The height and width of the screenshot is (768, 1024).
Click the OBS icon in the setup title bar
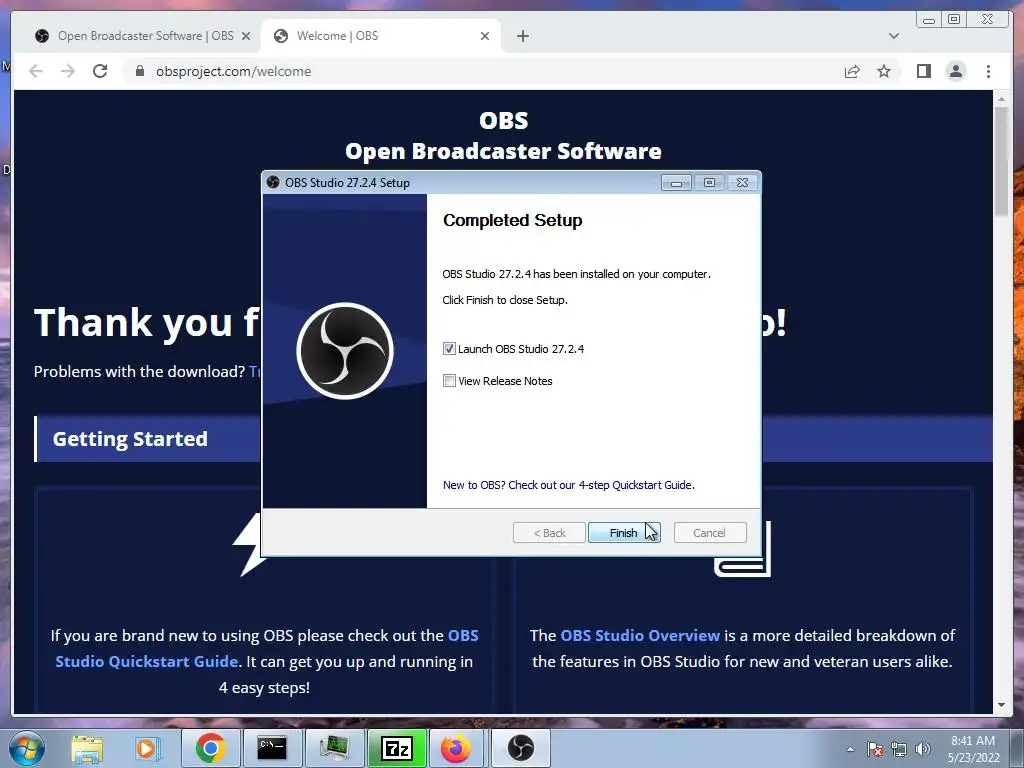point(273,182)
